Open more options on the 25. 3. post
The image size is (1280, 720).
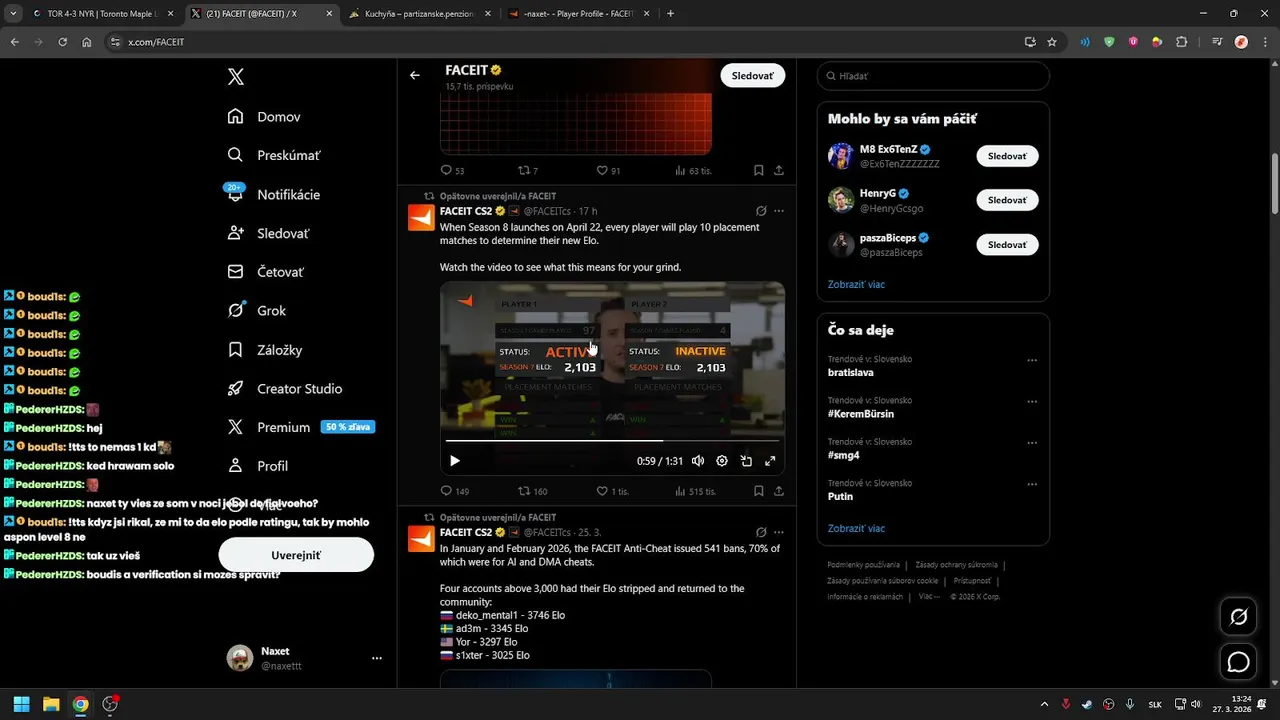[x=779, y=532]
